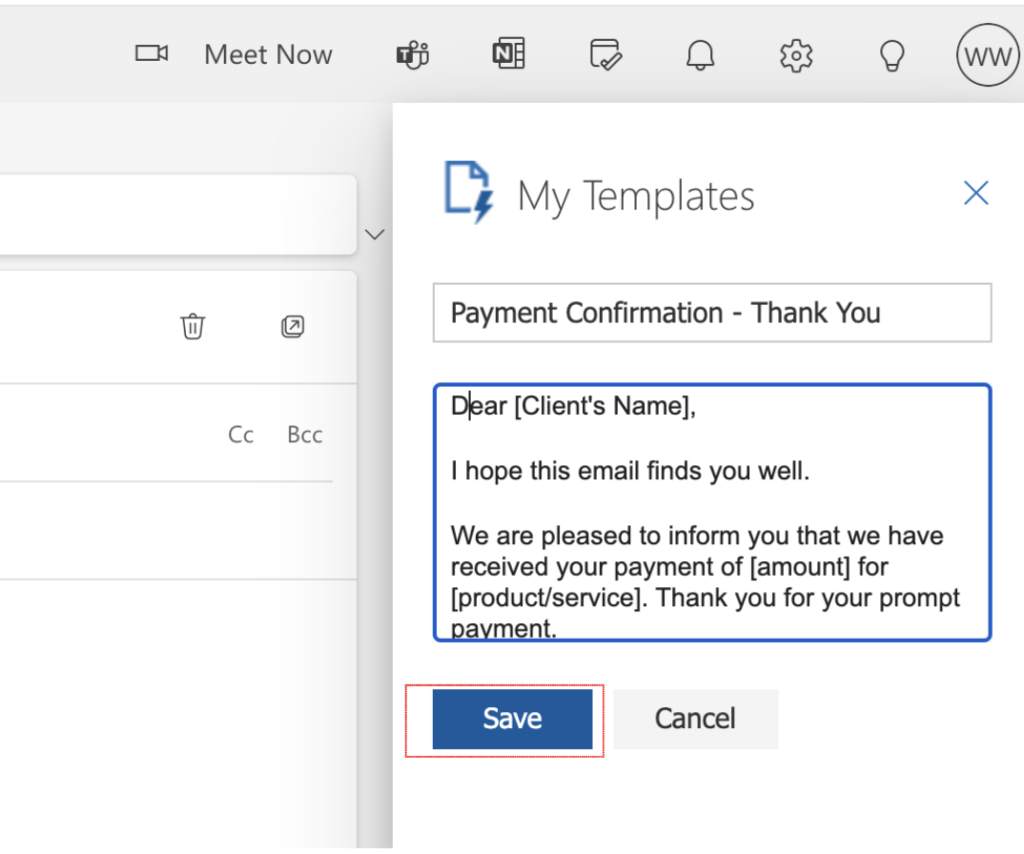The height and width of the screenshot is (854, 1024).
Task: Open the Tips lightbulb icon
Action: [x=891, y=55]
